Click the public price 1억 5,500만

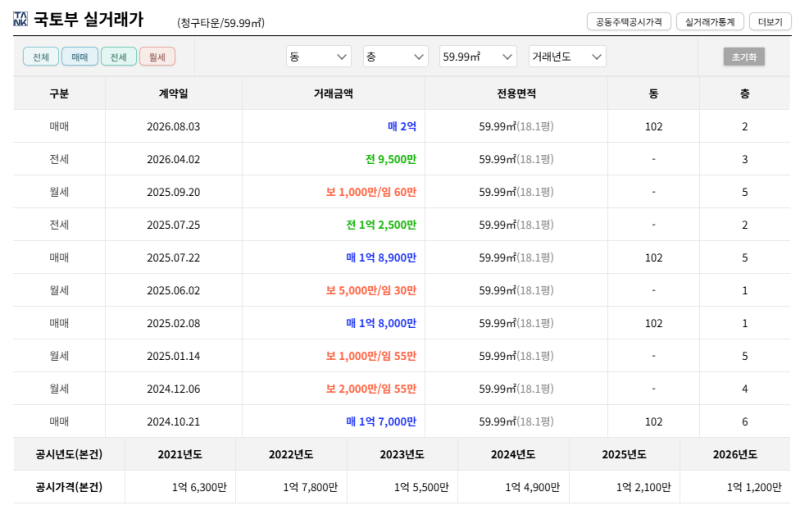[421, 488]
